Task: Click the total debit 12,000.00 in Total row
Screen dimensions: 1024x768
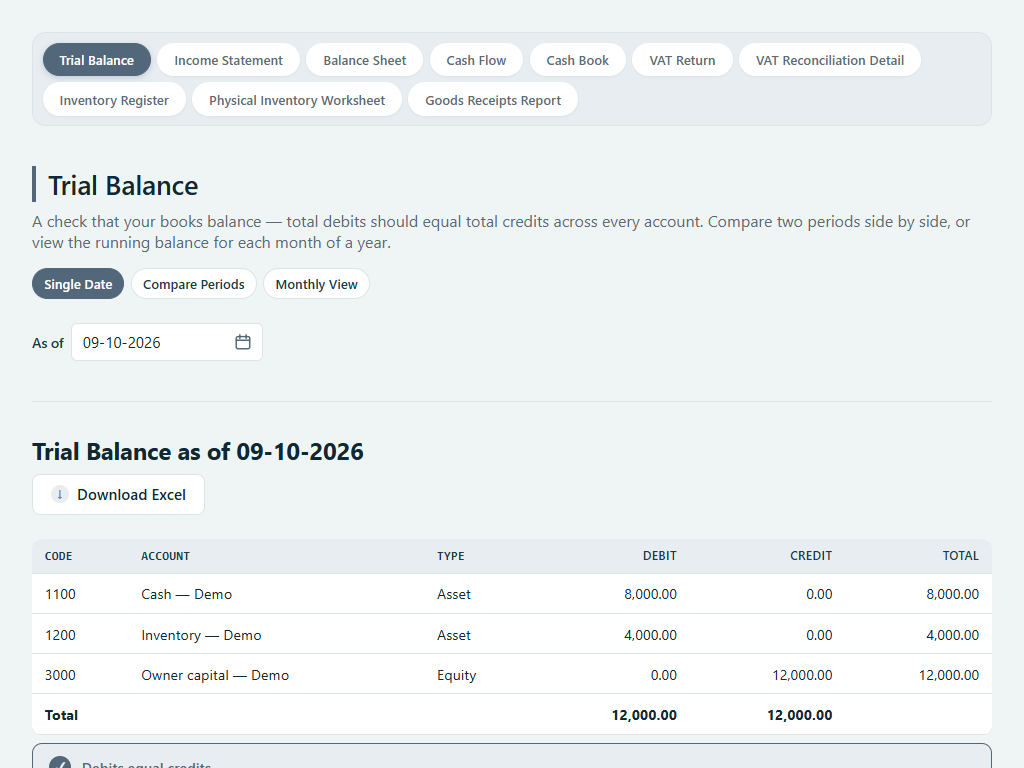Action: (644, 715)
